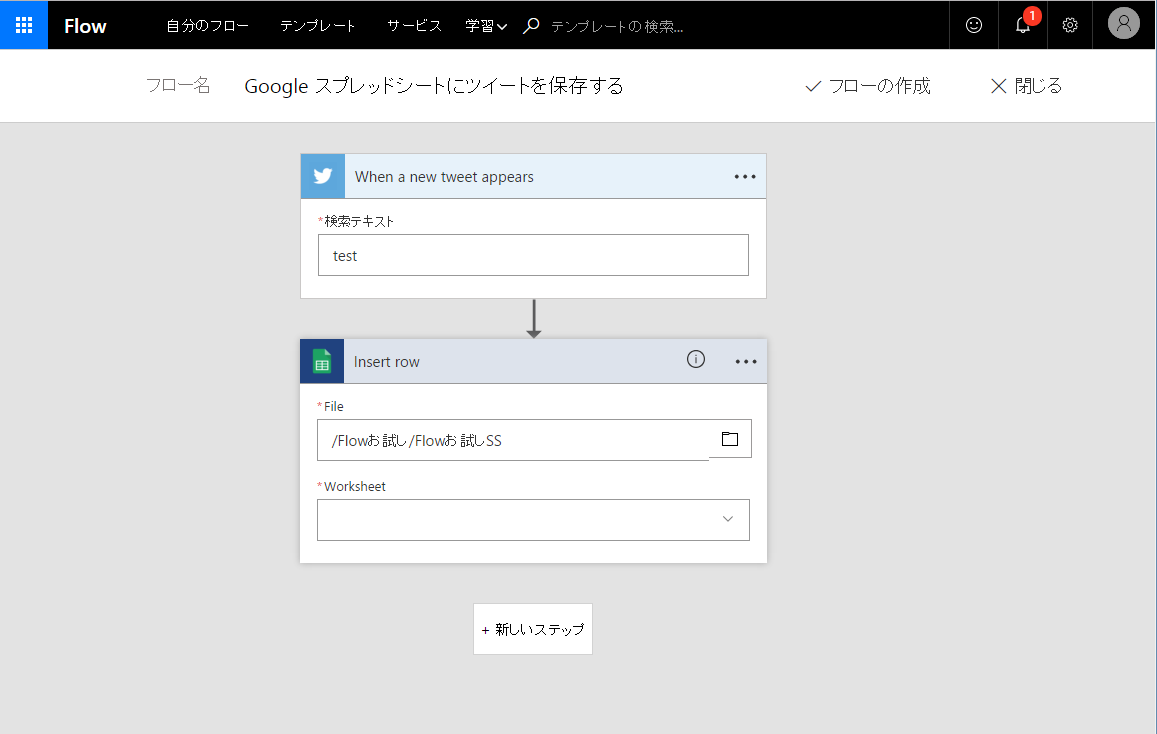The height and width of the screenshot is (734, 1157).
Task: Expand the Worksheet dropdown
Action: (x=533, y=520)
